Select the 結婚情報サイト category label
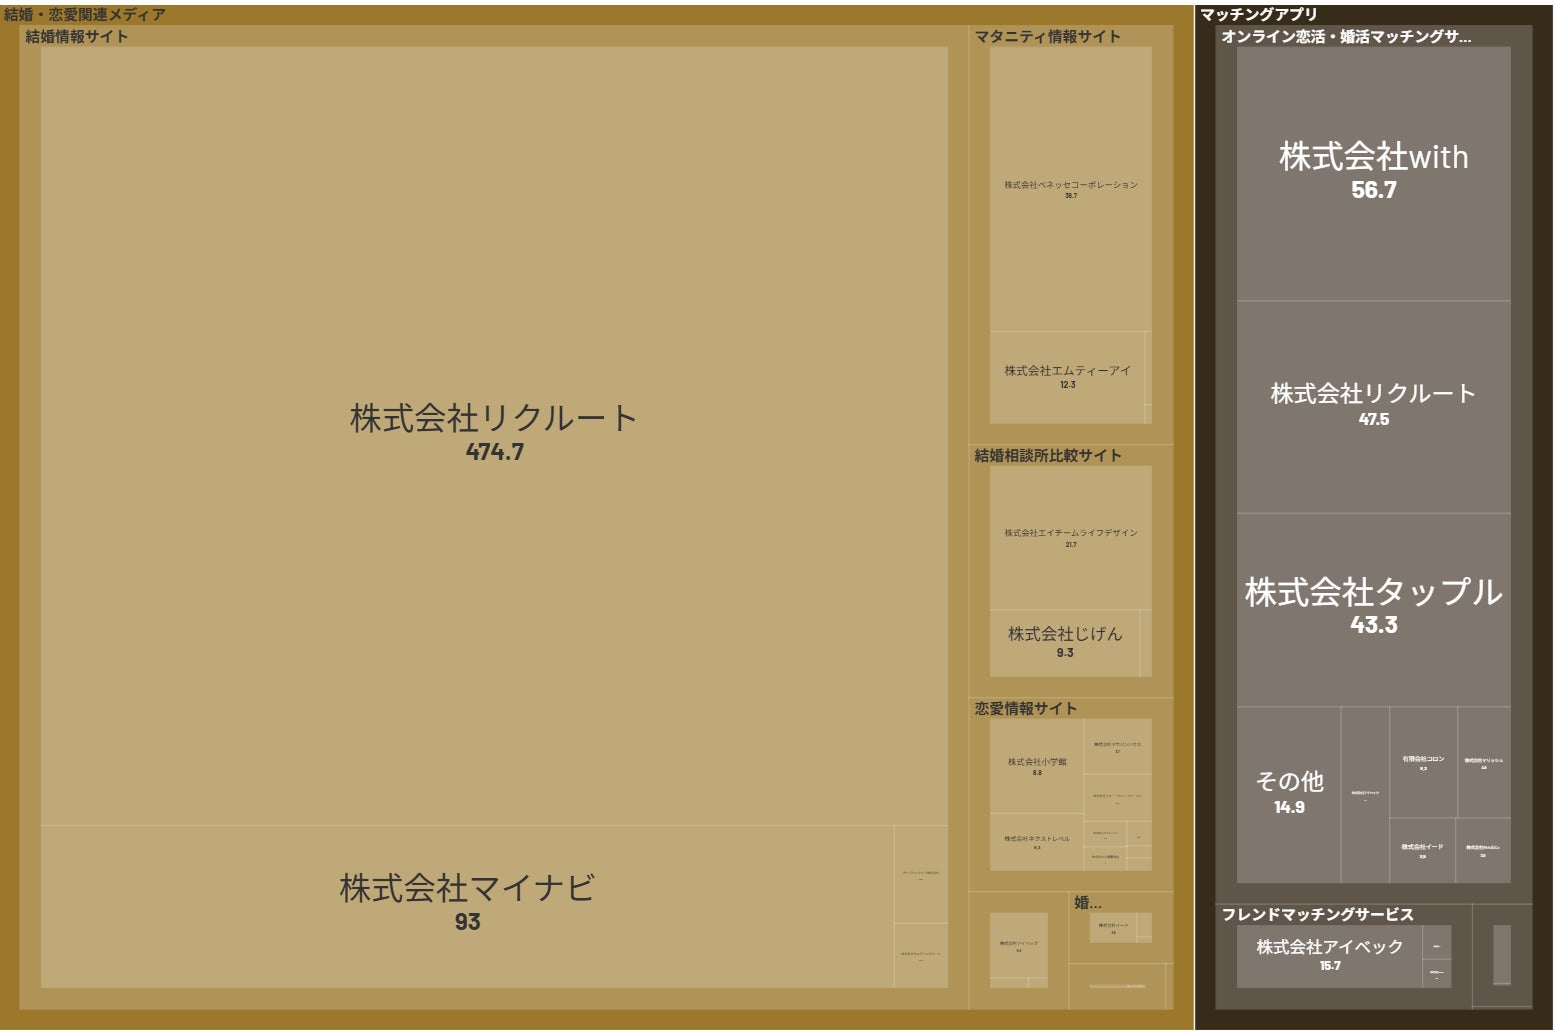The height and width of the screenshot is (1033, 1555). 77,36
